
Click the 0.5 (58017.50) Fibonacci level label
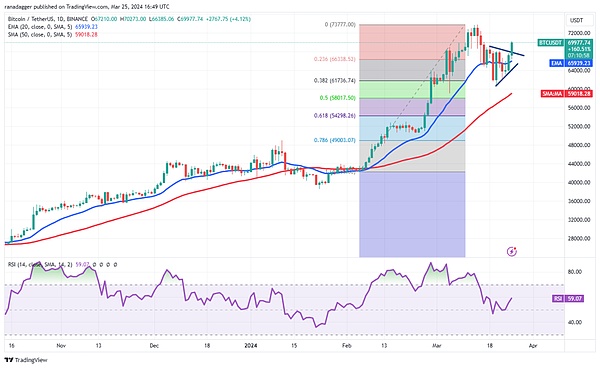click(x=338, y=98)
